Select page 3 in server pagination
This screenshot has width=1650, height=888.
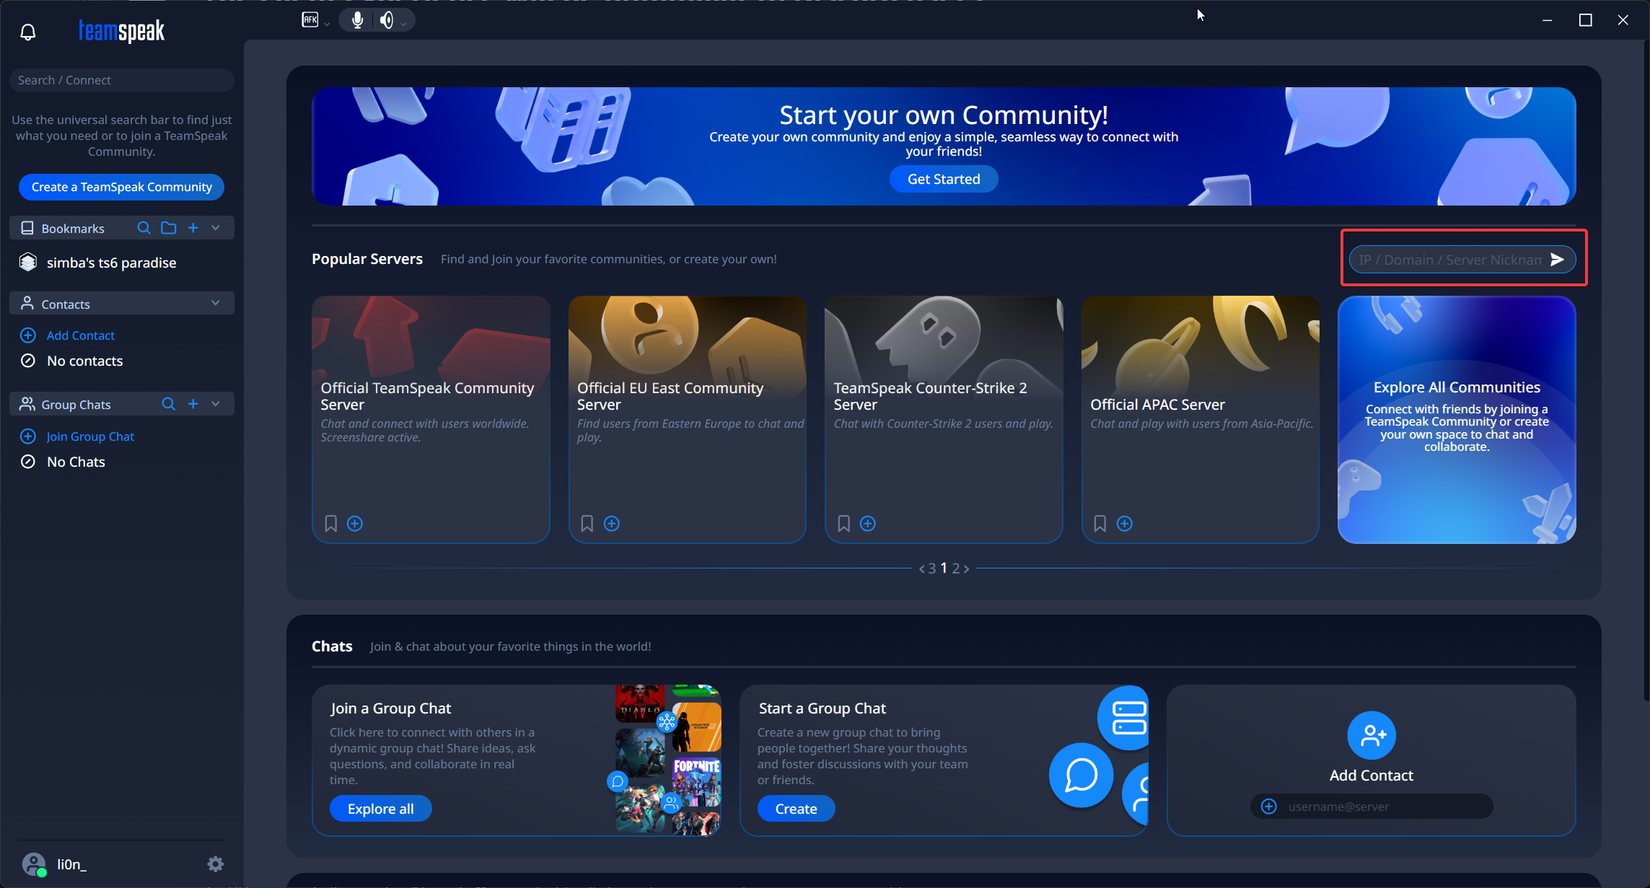[932, 568]
